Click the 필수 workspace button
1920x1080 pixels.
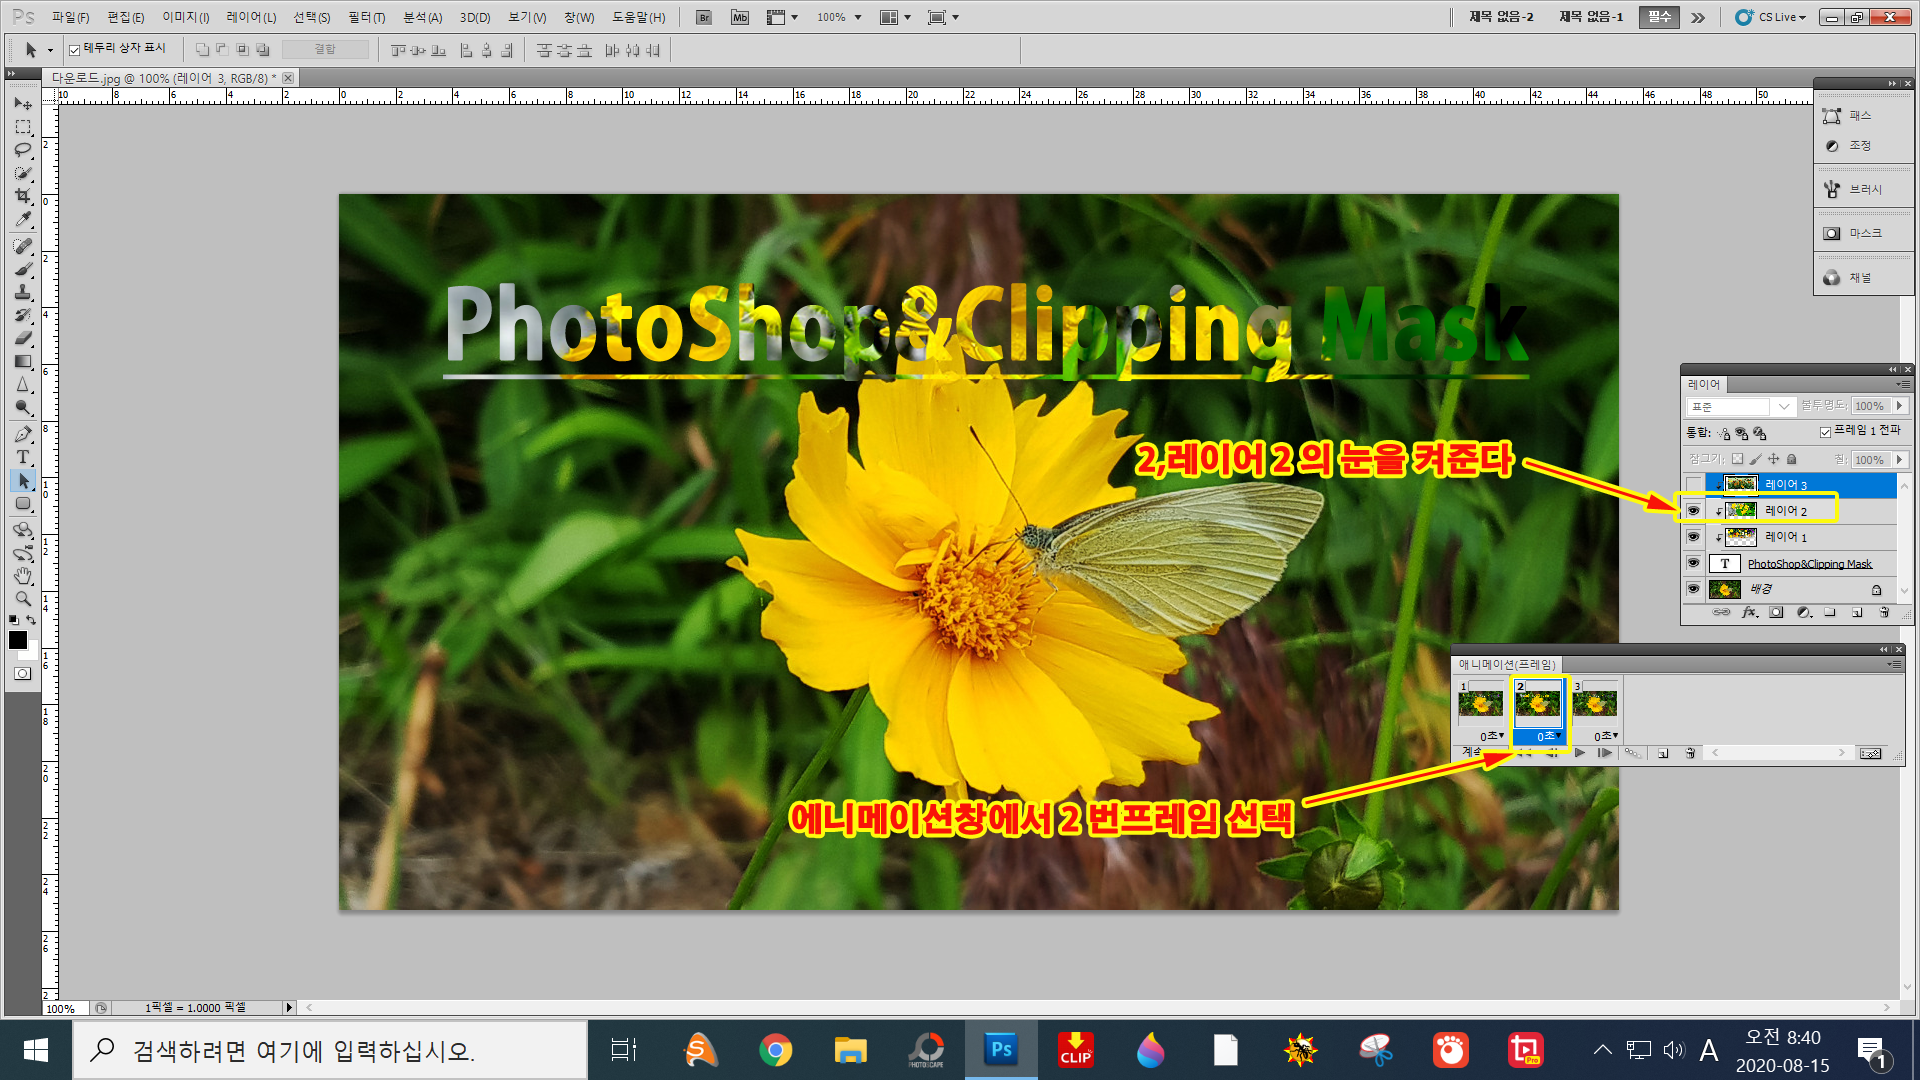[x=1659, y=17]
